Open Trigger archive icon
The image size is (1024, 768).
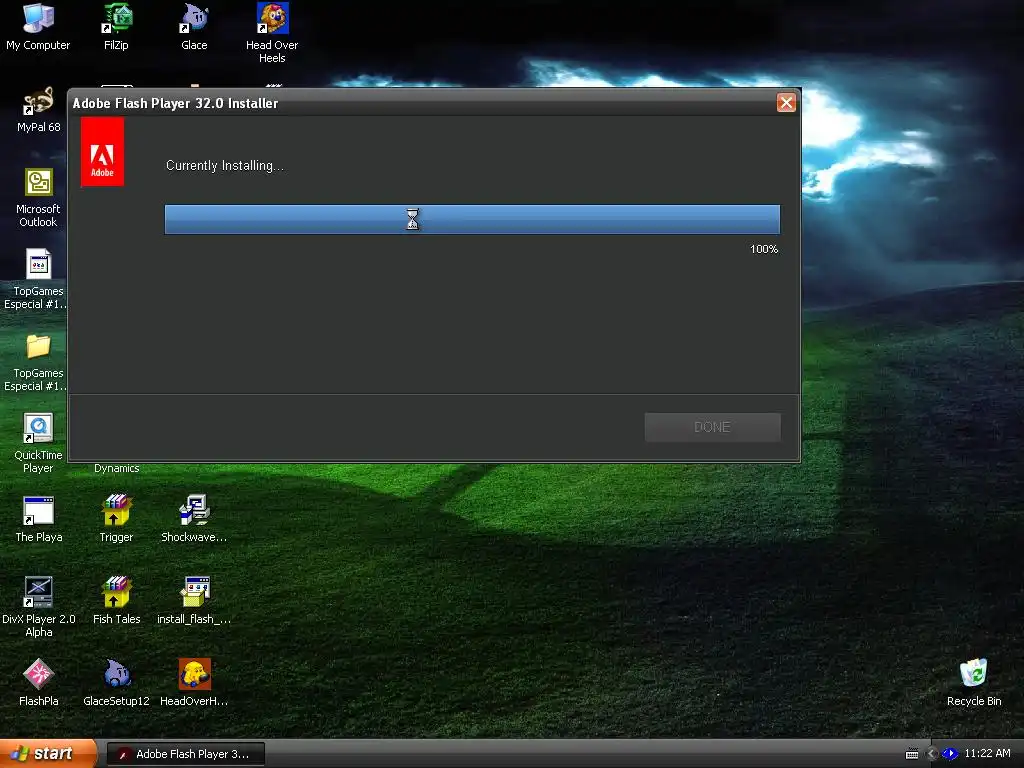coord(116,520)
